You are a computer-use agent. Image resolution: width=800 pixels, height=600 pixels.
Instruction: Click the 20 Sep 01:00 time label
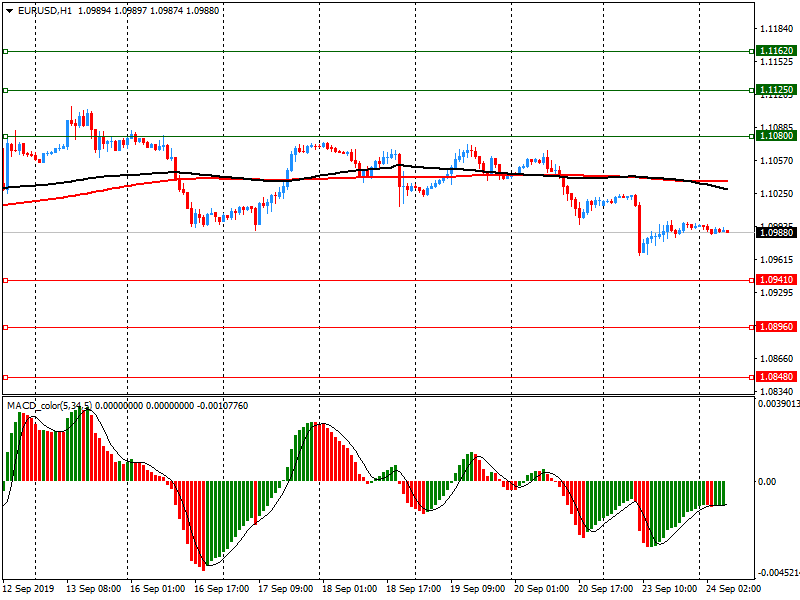(541, 589)
